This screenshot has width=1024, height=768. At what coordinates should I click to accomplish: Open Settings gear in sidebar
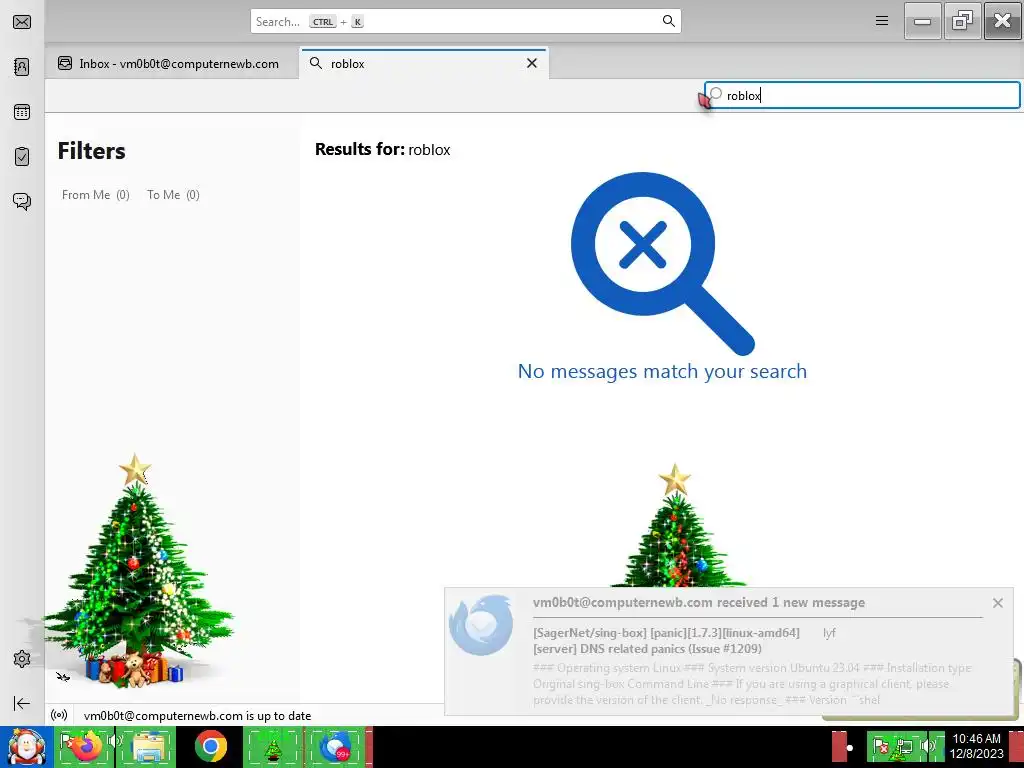(22, 659)
